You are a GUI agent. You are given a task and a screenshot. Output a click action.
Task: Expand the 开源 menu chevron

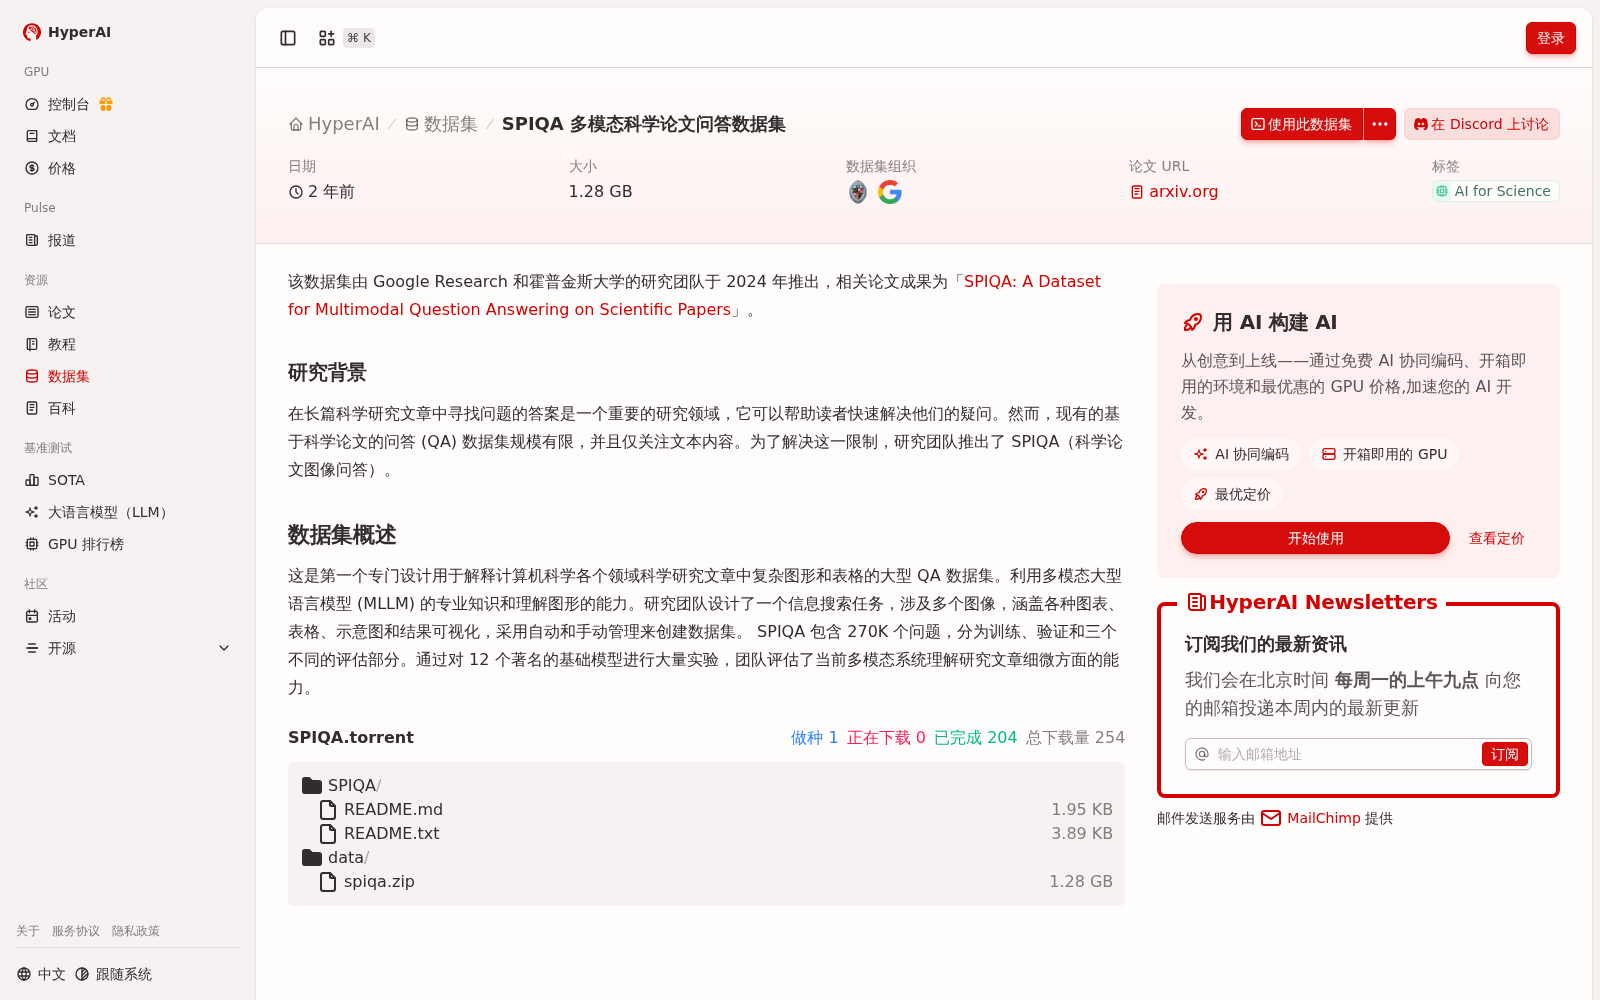click(224, 648)
